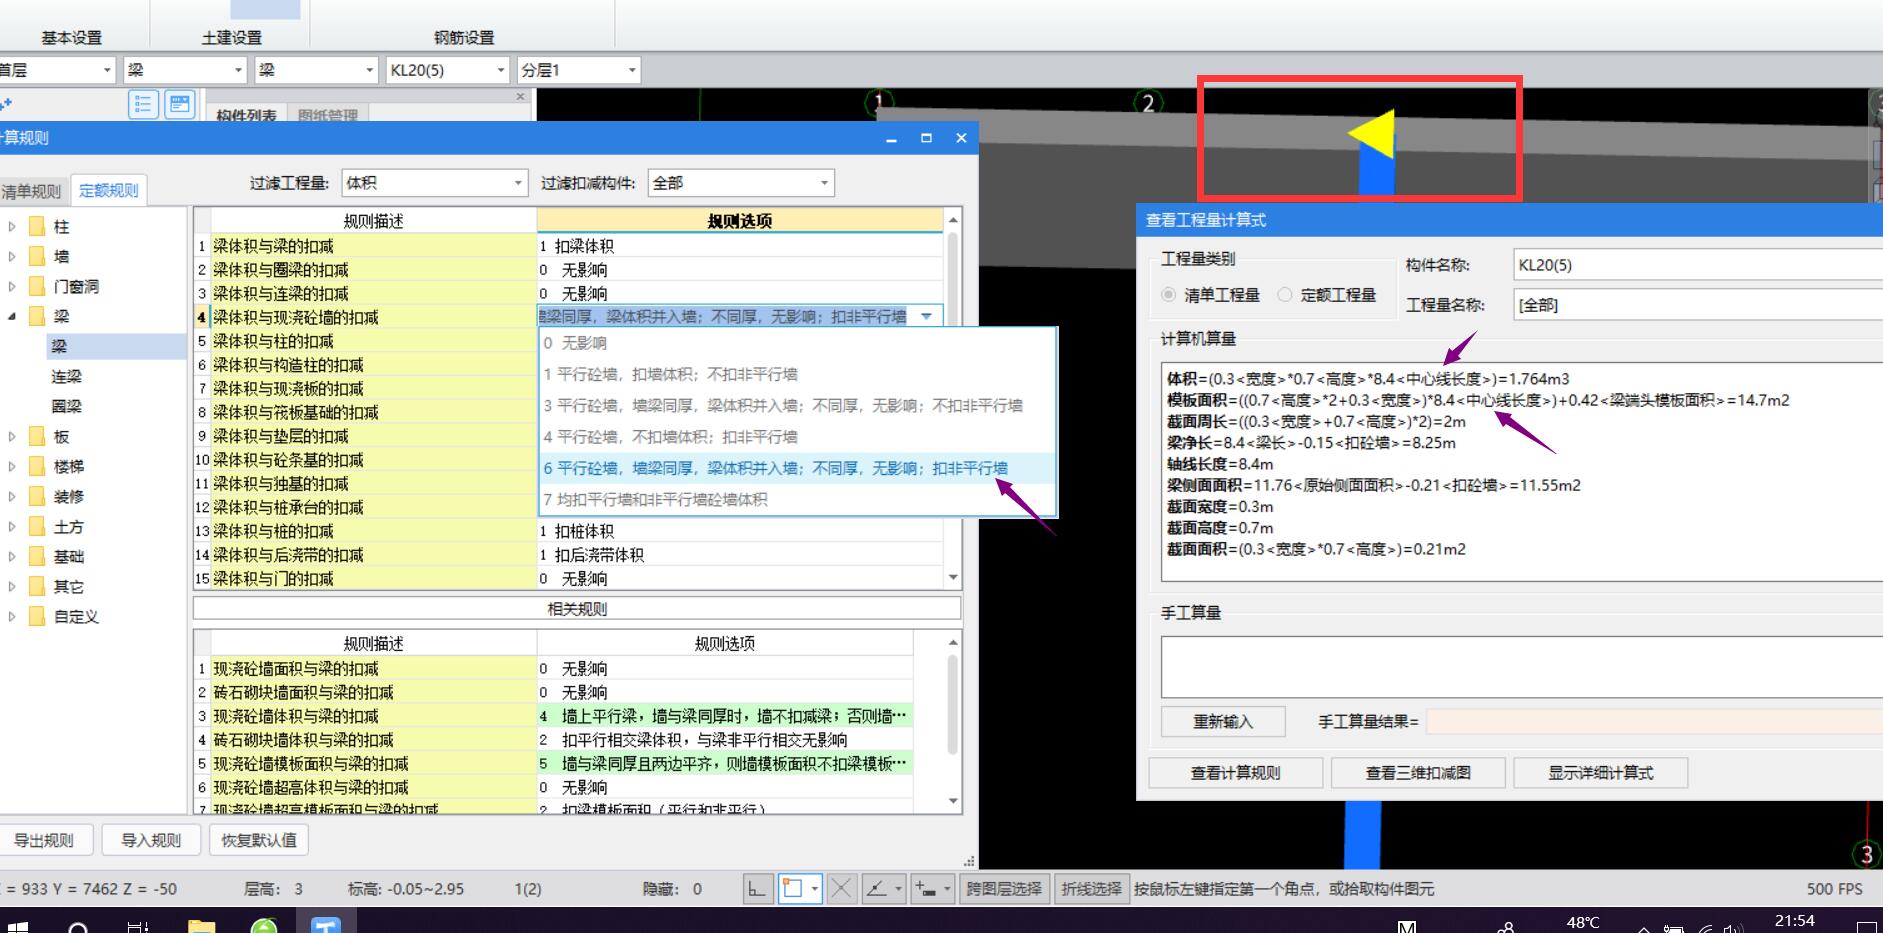This screenshot has width=1883, height=933.
Task: Click the 墙 folder icon in rule tree
Action: pos(37,257)
